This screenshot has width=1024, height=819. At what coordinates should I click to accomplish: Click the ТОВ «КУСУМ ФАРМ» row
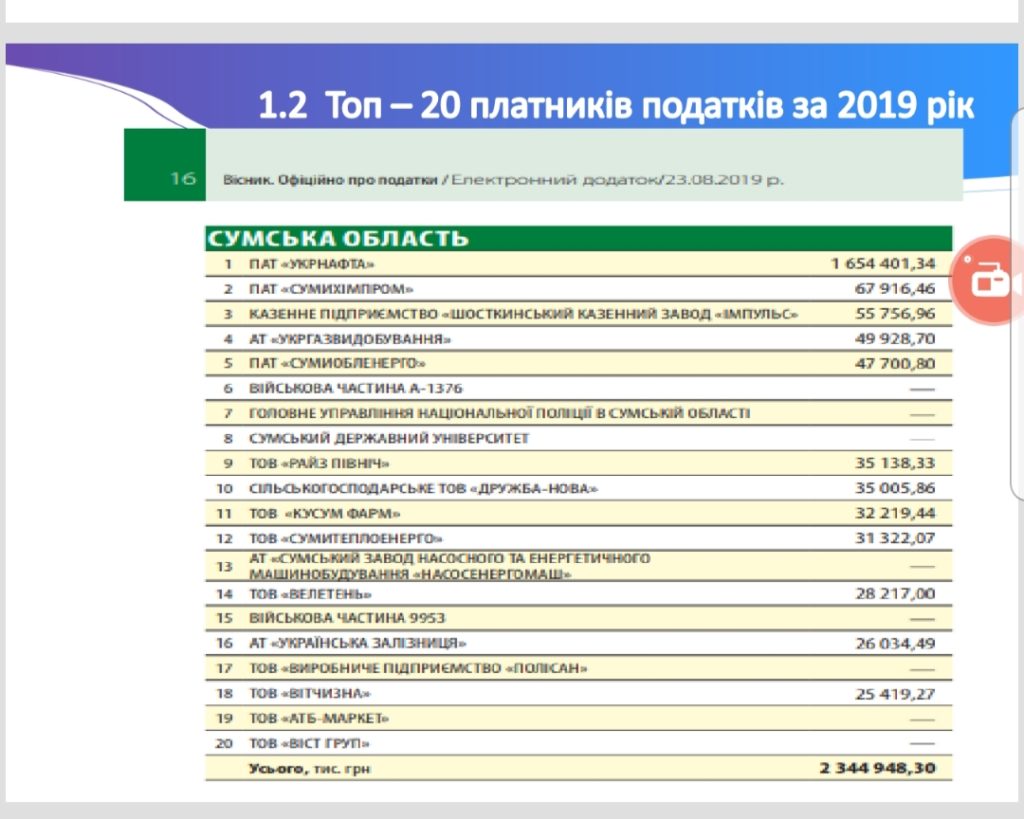coord(325,513)
